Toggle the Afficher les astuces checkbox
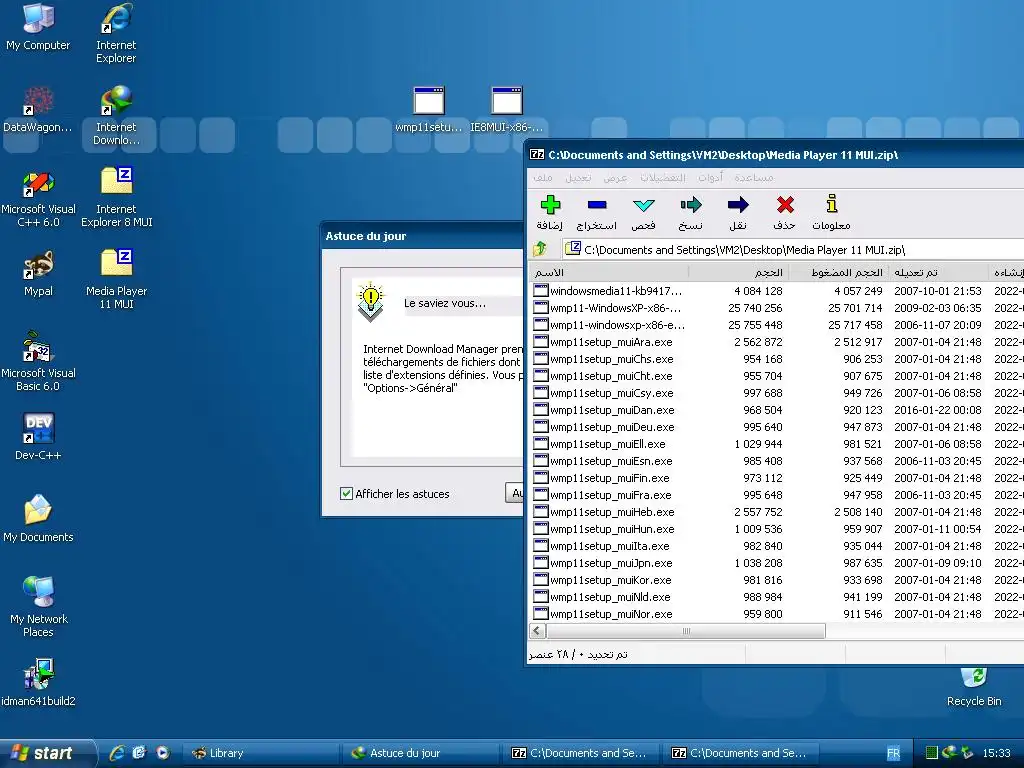This screenshot has width=1024, height=768. click(x=346, y=494)
